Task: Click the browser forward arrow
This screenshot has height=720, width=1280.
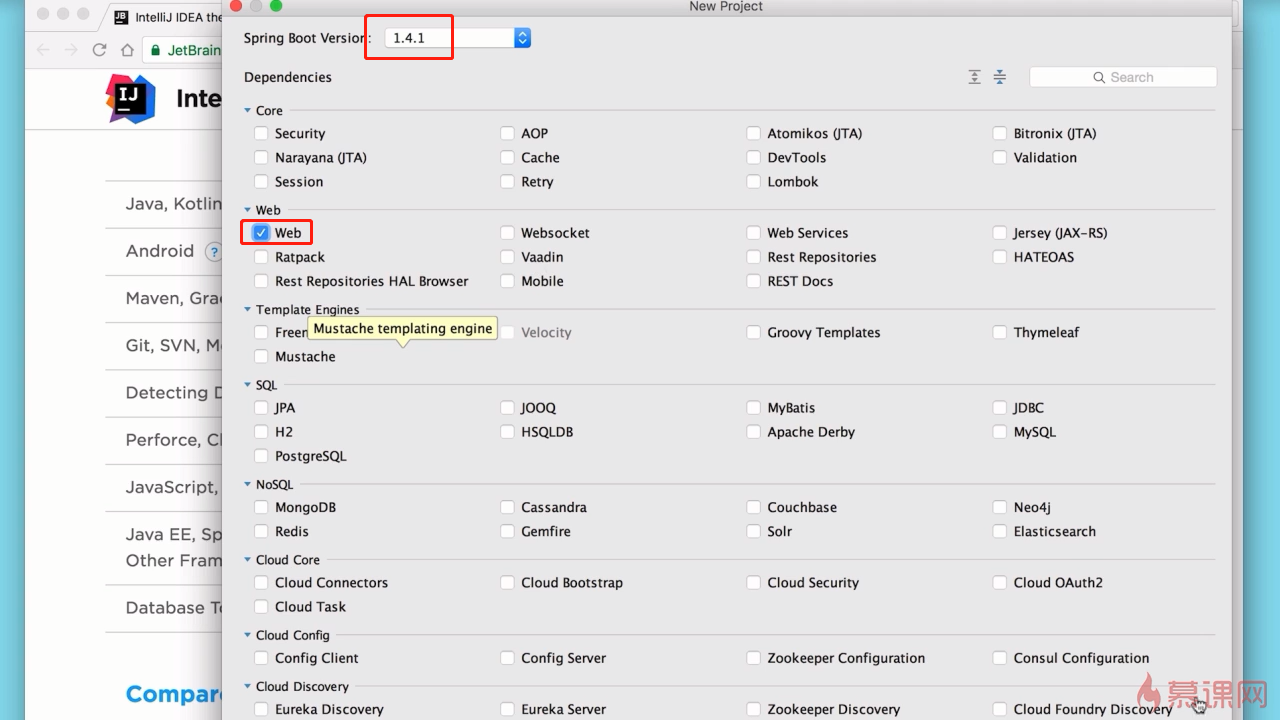Action: (x=71, y=50)
